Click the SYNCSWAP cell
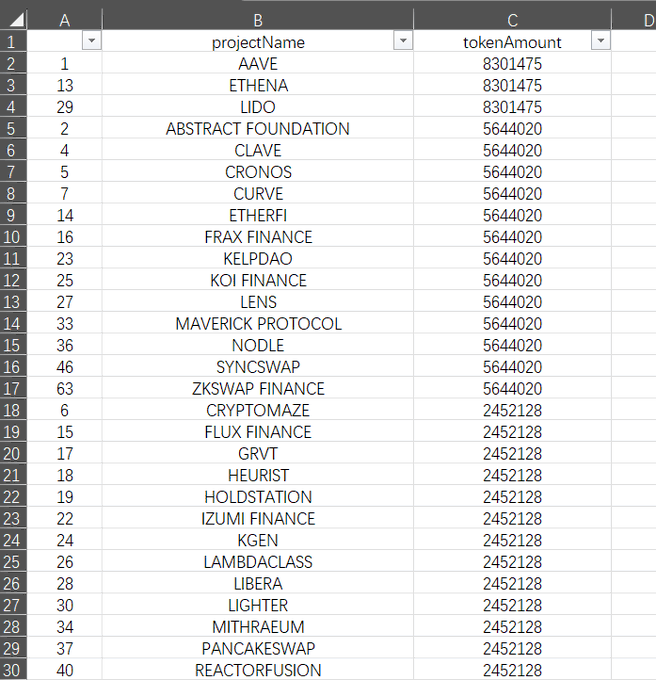656x680 pixels. pos(258,367)
